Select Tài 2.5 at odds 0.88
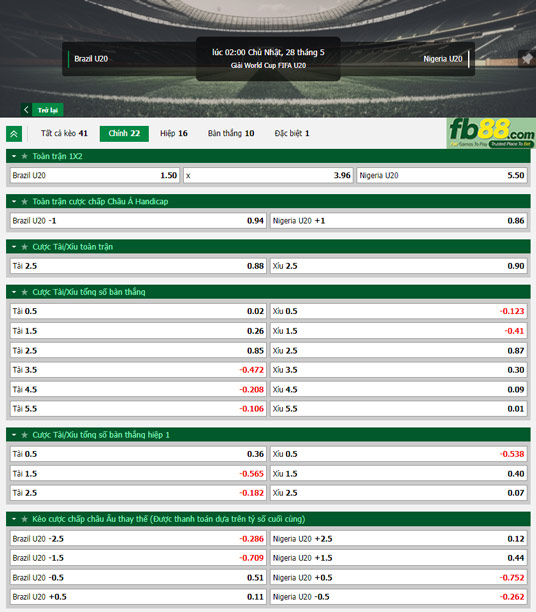536x612 pixels. [x=138, y=266]
